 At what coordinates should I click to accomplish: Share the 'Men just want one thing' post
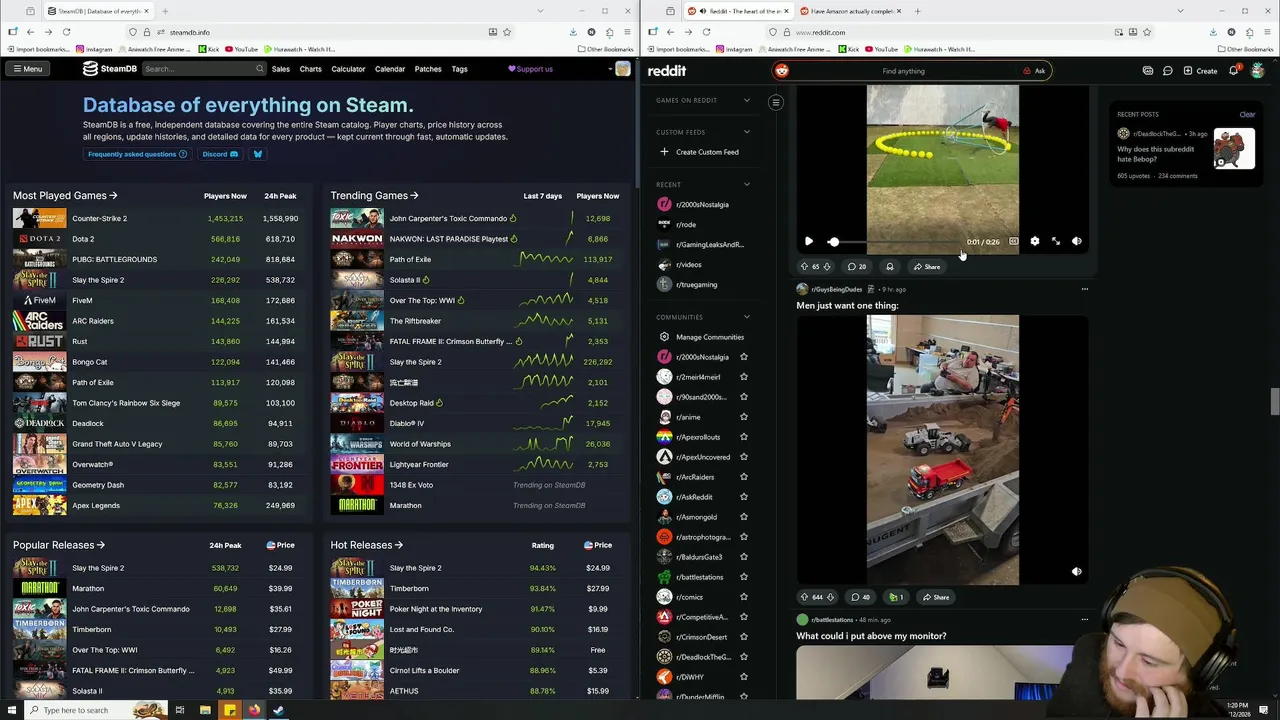936,597
